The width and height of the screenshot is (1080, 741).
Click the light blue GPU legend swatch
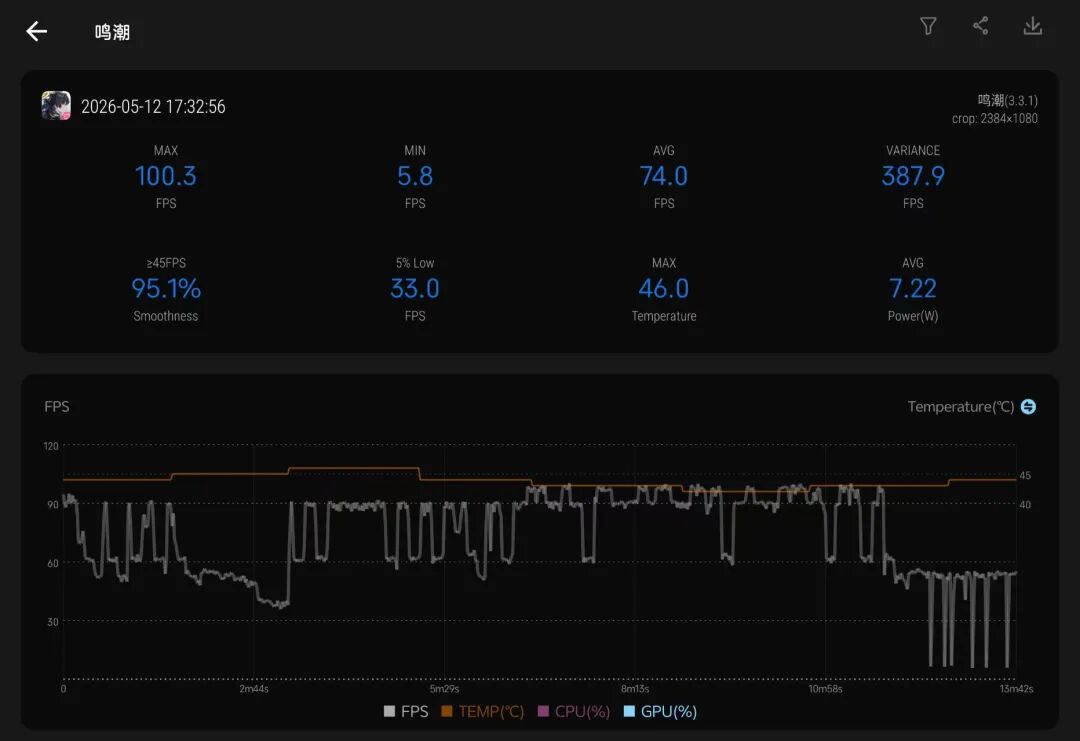(629, 711)
